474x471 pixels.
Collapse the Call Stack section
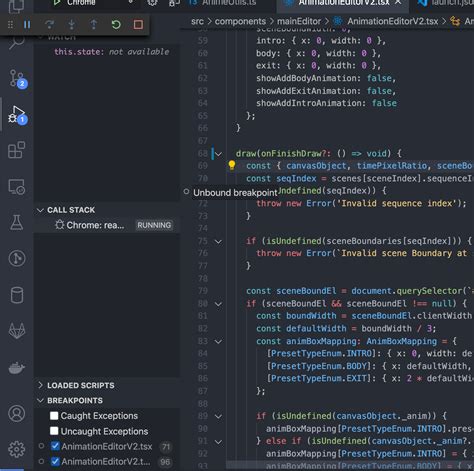pyautogui.click(x=40, y=210)
